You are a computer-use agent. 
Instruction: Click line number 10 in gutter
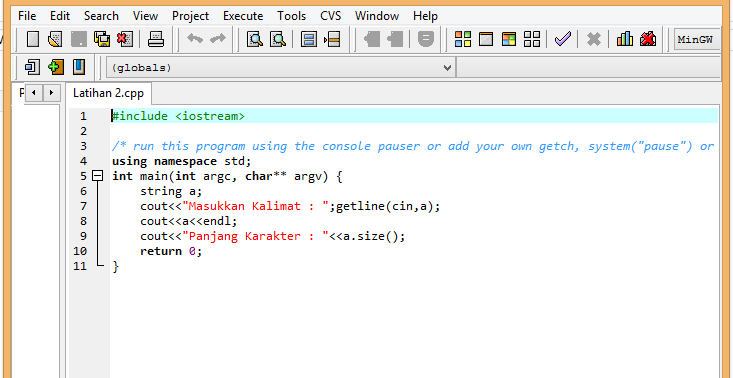point(80,251)
